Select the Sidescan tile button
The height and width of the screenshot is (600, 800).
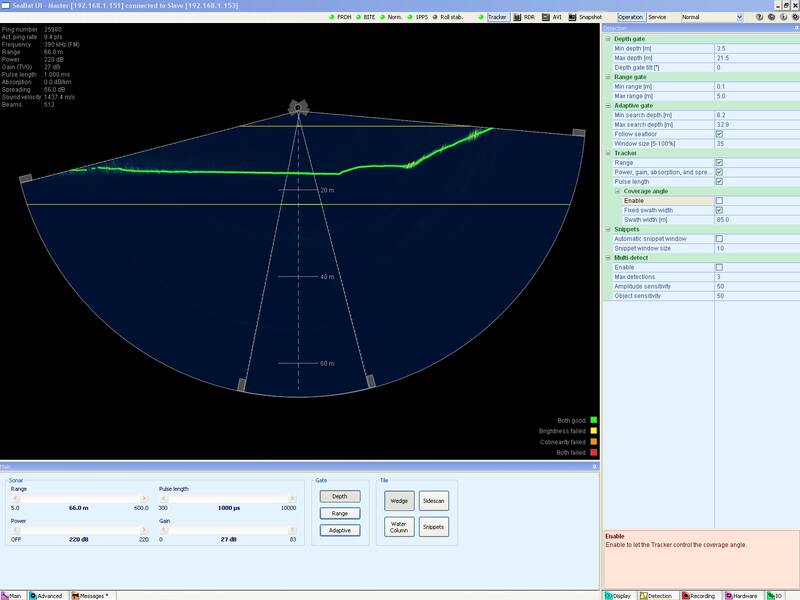pos(433,499)
